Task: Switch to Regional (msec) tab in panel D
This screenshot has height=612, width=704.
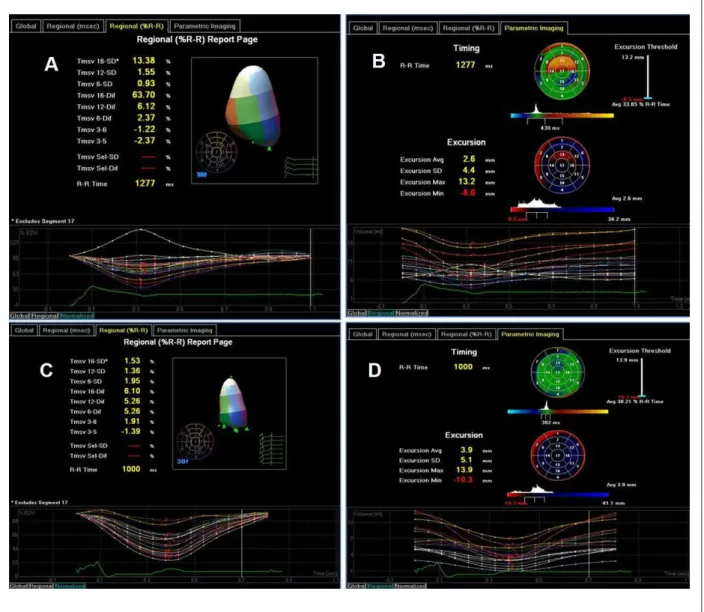Action: tap(406, 334)
